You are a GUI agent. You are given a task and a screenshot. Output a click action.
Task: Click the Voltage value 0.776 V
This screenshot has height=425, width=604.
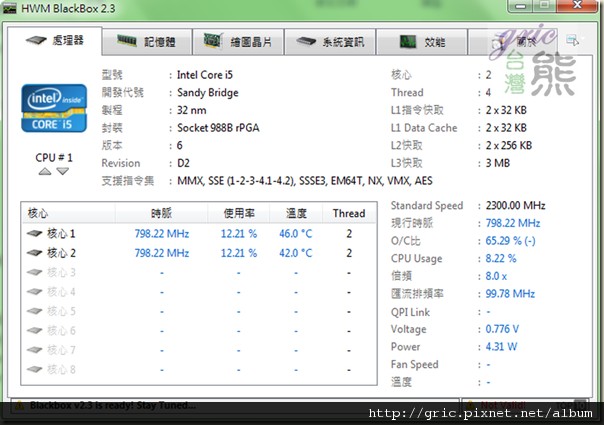pos(502,329)
